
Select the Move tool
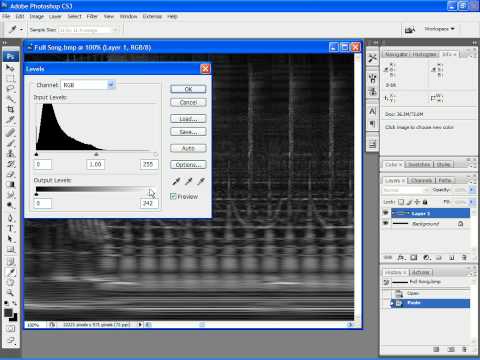coord(10,68)
